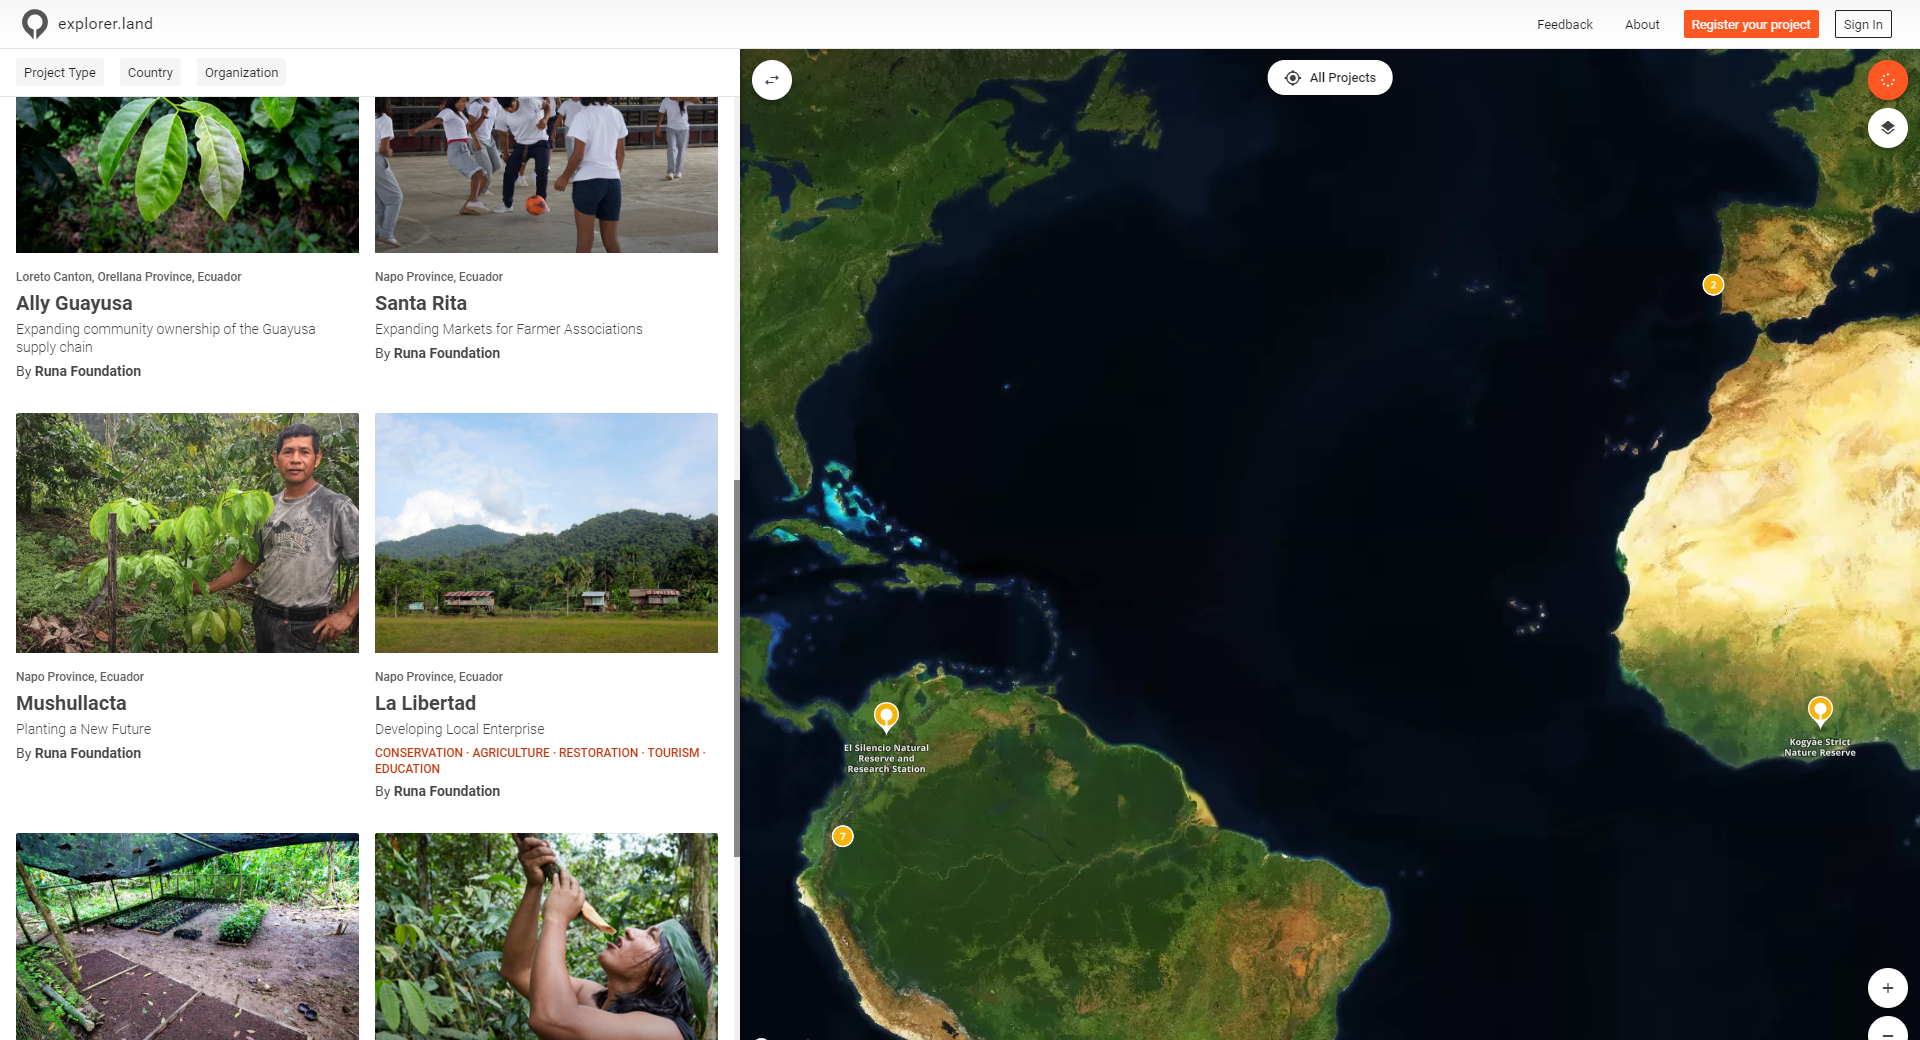This screenshot has width=1920, height=1040.
Task: Click the explorer.land logo icon
Action: tap(35, 24)
